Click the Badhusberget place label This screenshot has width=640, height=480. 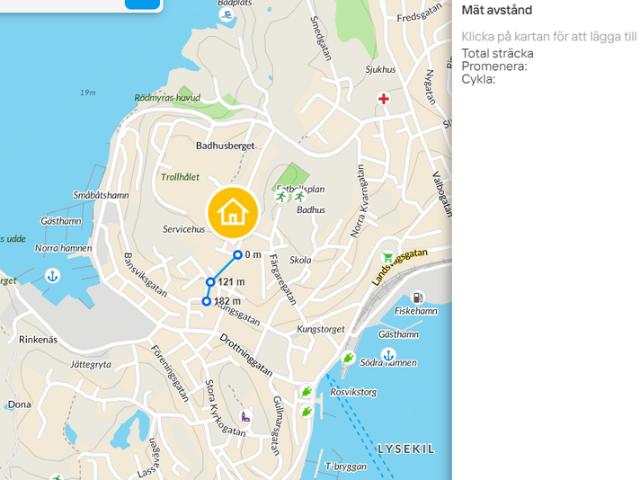pyautogui.click(x=225, y=146)
